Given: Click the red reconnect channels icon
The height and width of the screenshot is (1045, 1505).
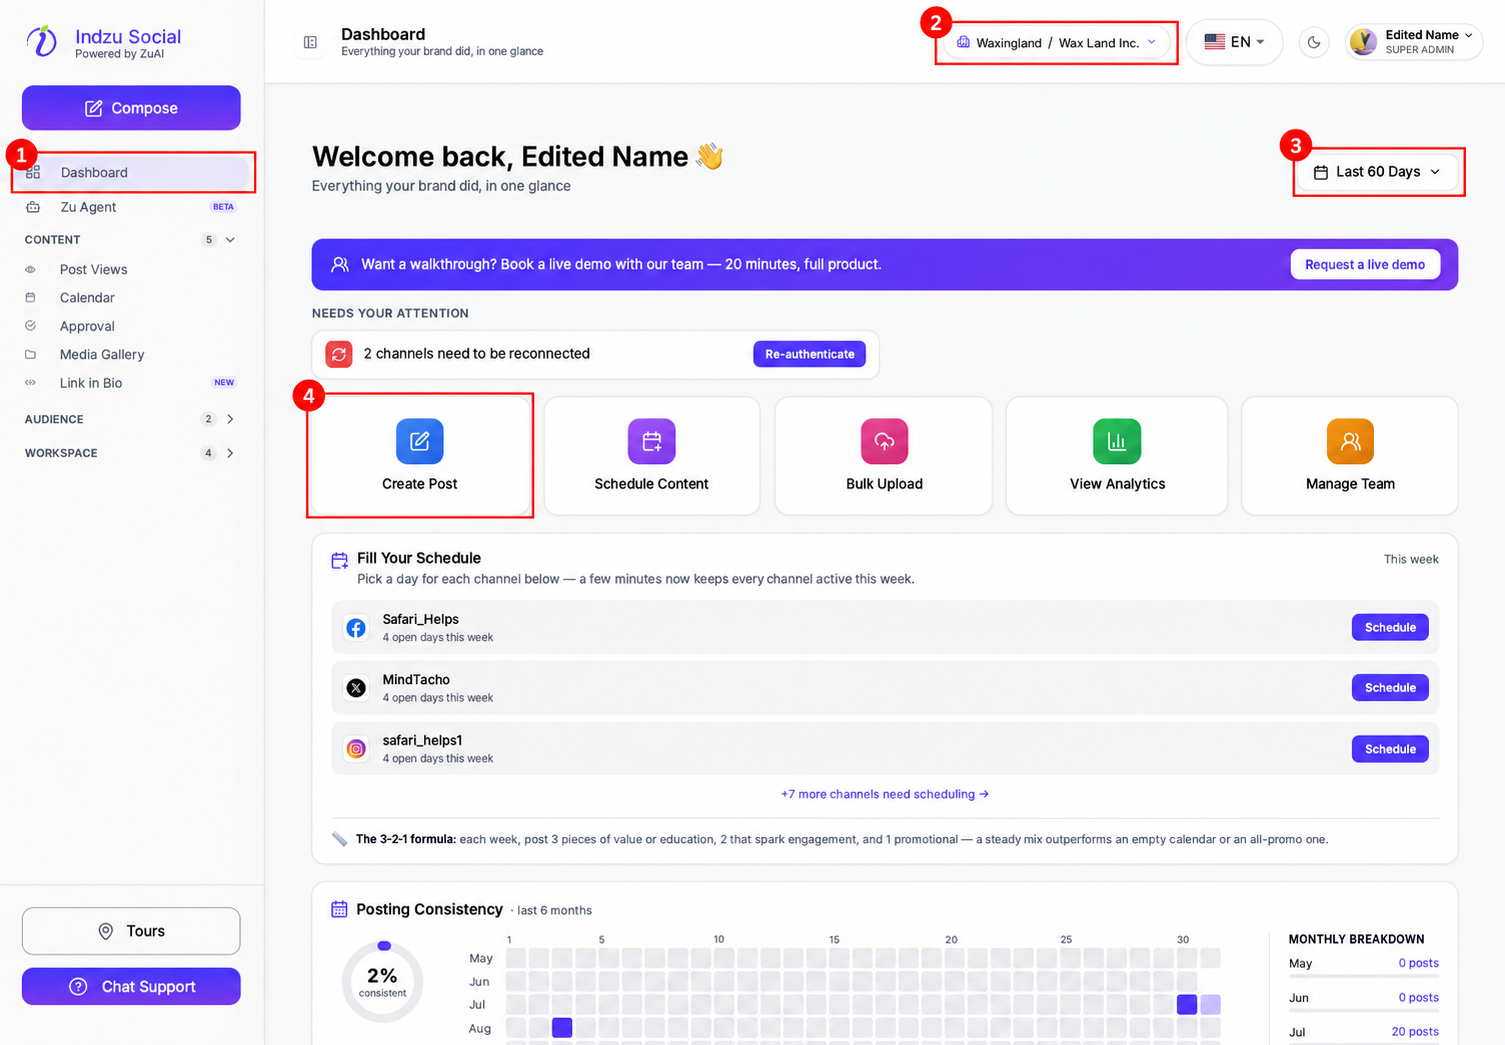Looking at the screenshot, I should [339, 354].
